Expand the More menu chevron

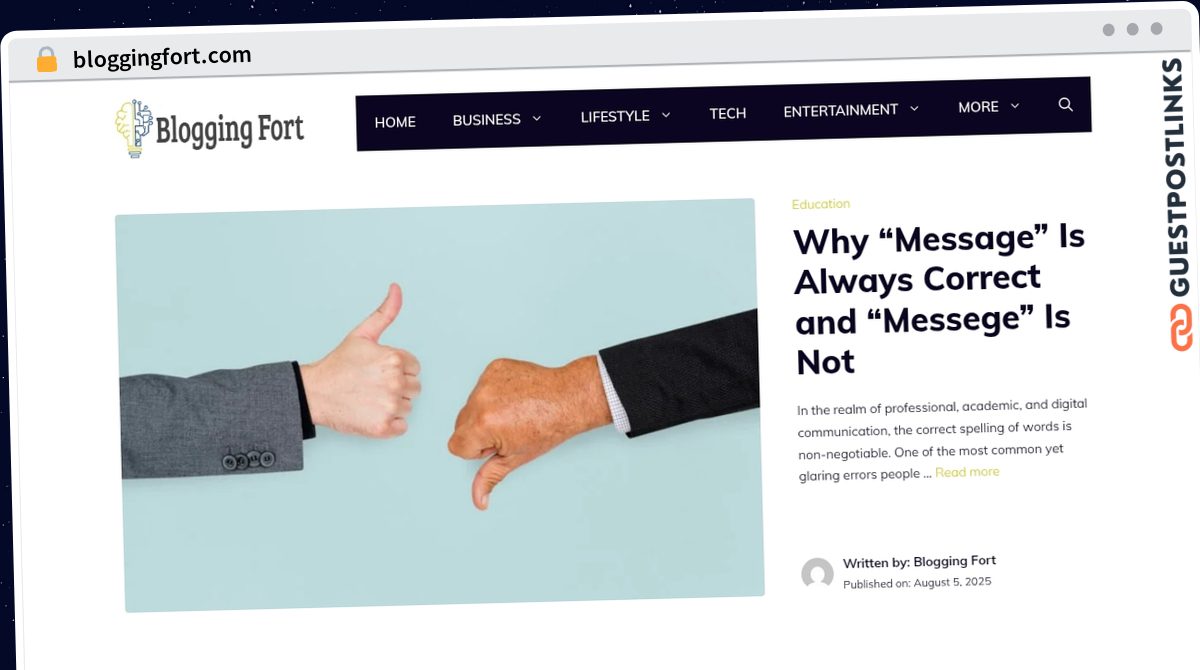coord(1015,106)
